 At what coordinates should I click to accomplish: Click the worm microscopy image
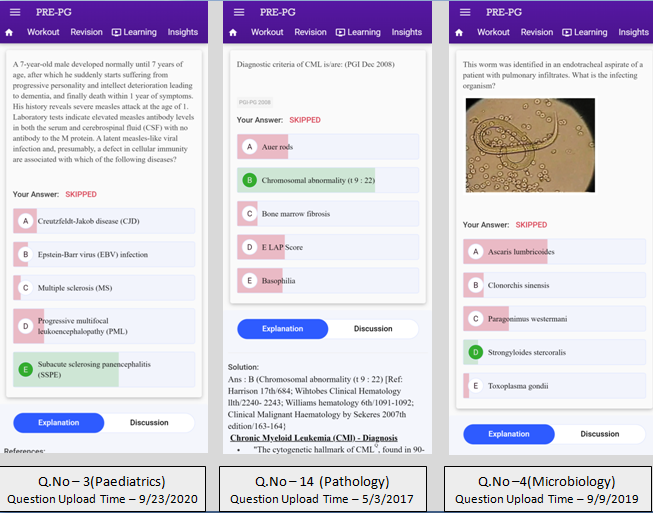(530, 145)
